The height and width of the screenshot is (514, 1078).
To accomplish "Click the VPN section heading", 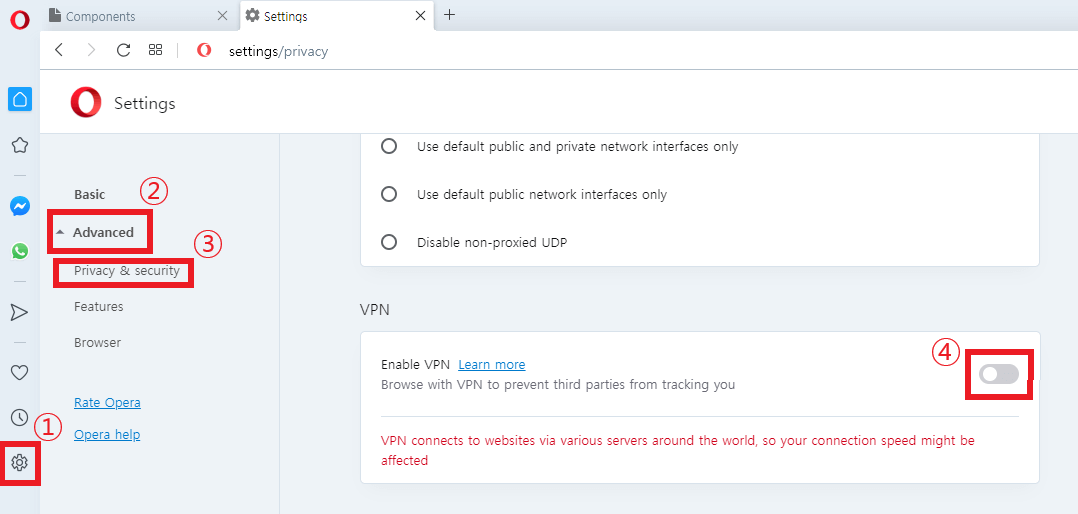I will [x=375, y=310].
